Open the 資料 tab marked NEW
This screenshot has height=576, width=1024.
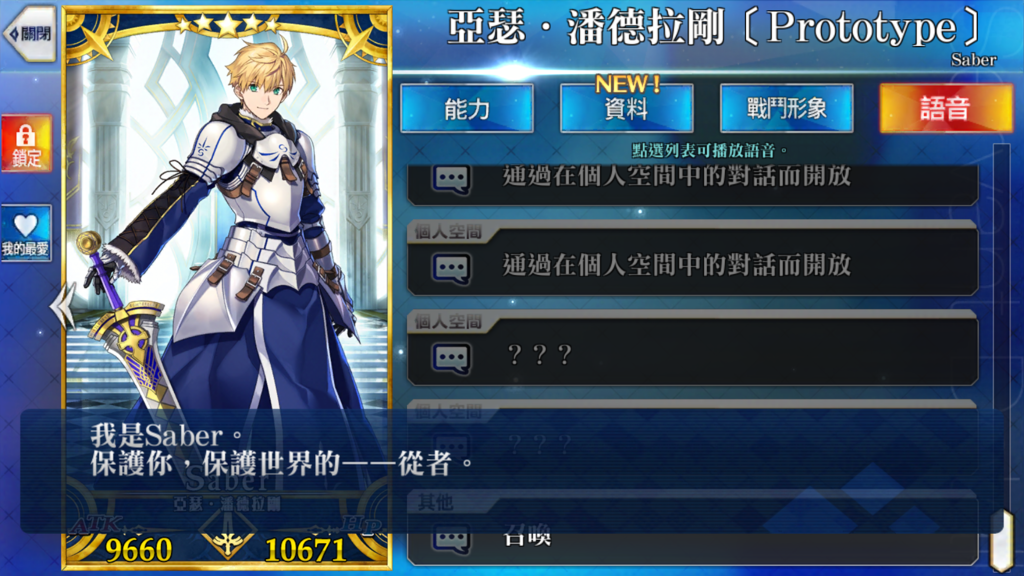(626, 108)
